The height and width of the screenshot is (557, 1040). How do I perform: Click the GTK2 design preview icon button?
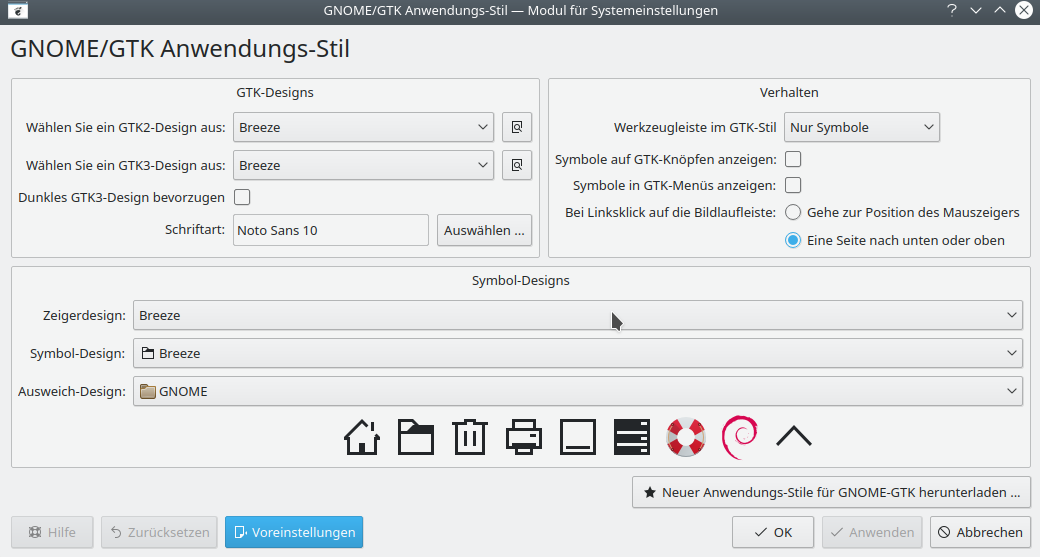517,127
